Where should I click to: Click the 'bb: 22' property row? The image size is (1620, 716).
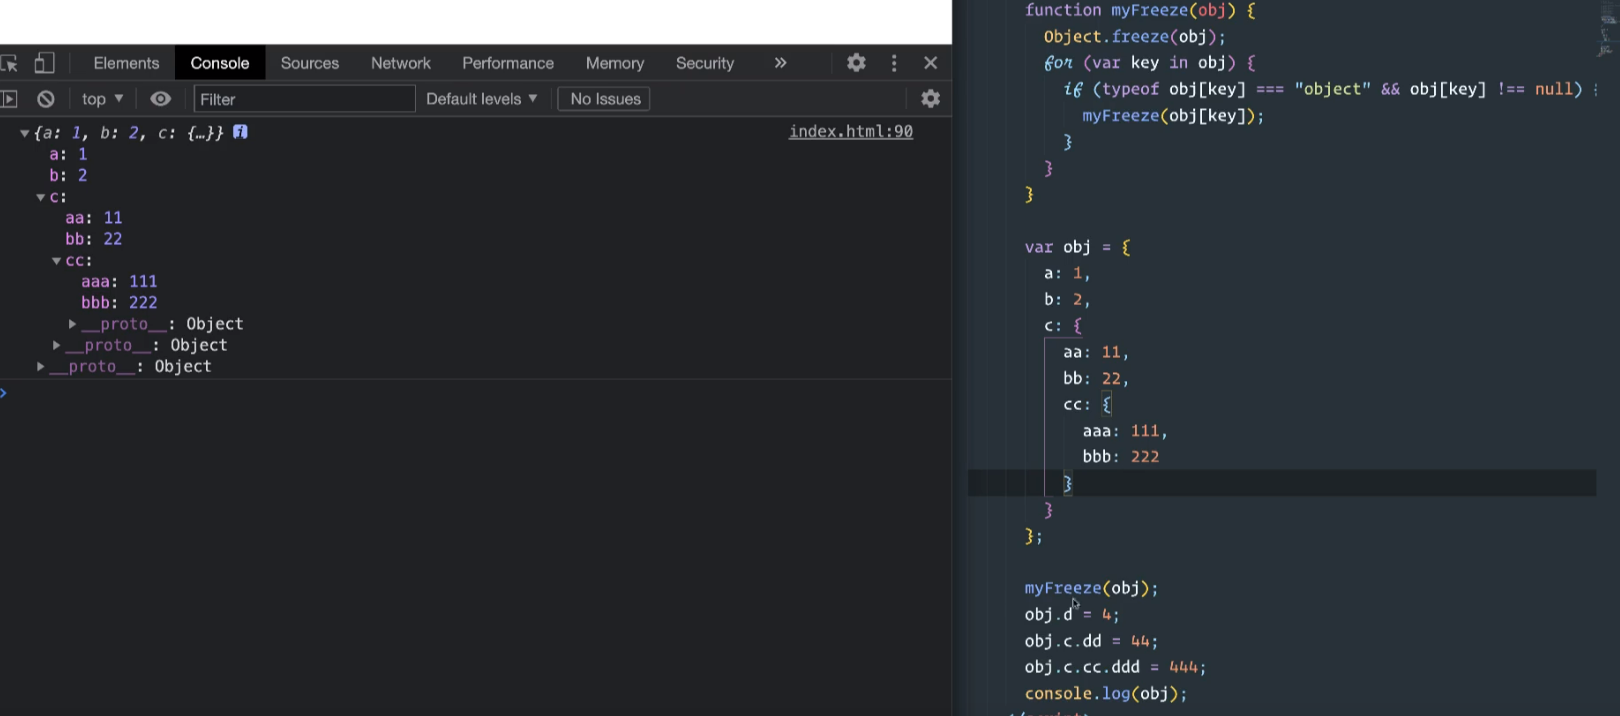tap(94, 239)
